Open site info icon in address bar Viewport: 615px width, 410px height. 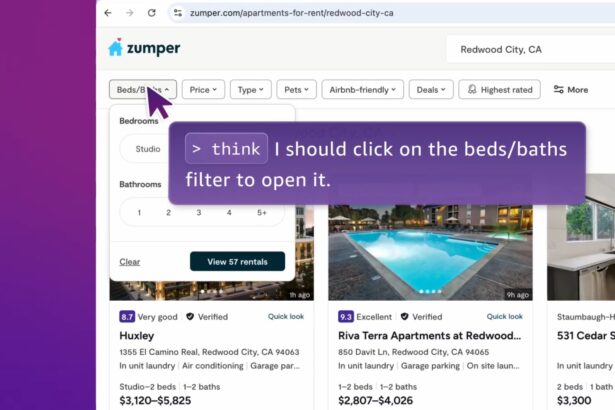178,13
